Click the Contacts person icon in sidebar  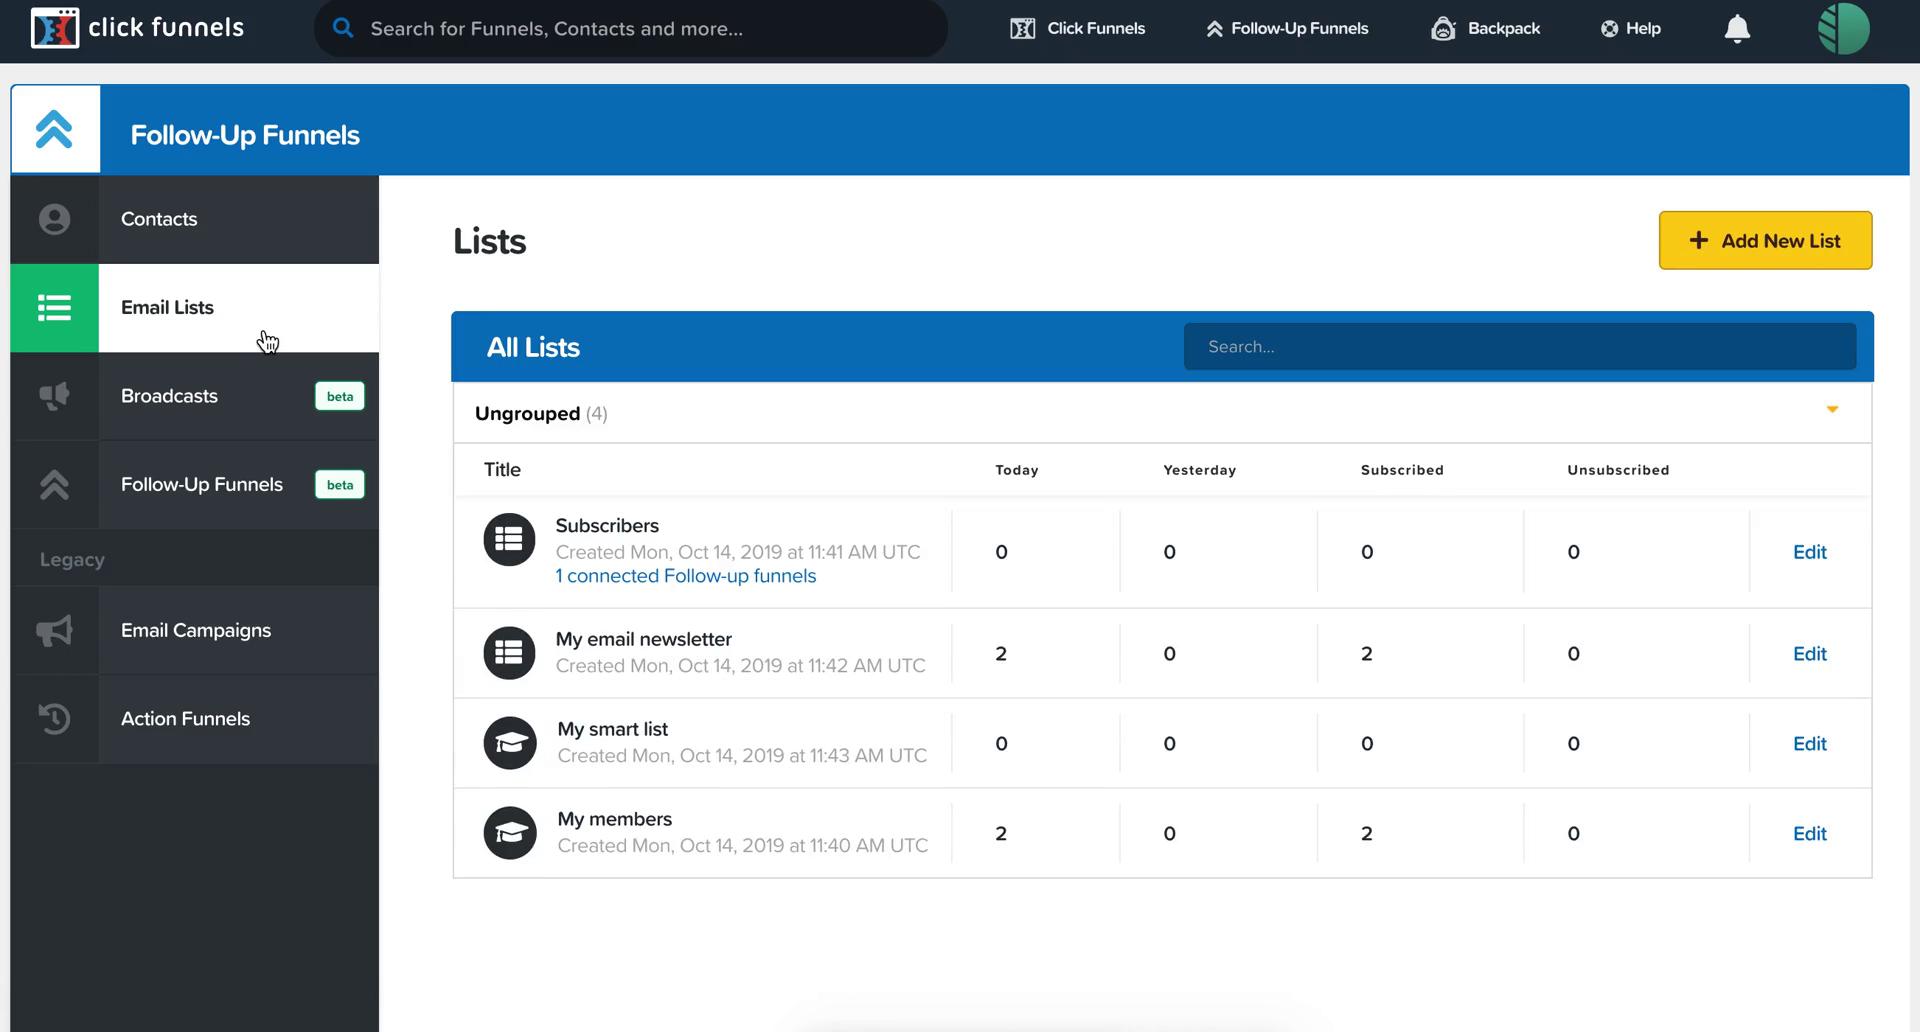[54, 219]
